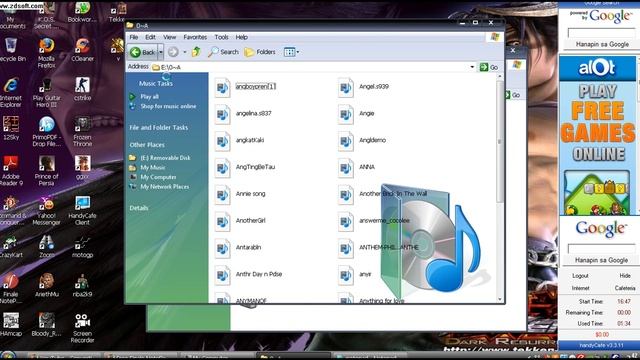Click the Back button in Explorer toolbar
Screen dimensions: 640x360
(143, 52)
